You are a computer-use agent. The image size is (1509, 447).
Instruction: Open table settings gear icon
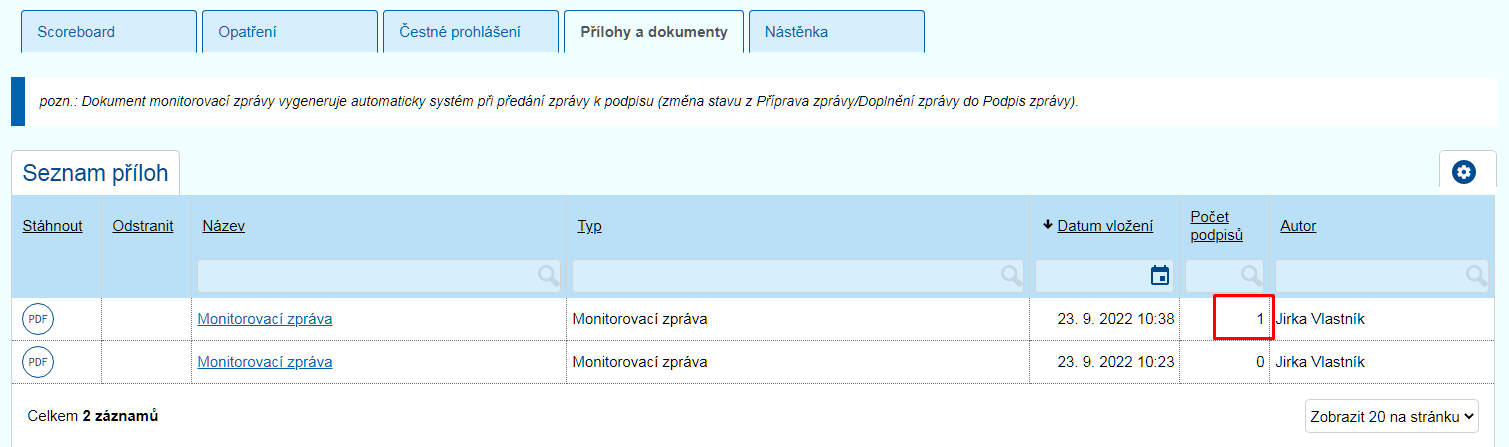1464,172
